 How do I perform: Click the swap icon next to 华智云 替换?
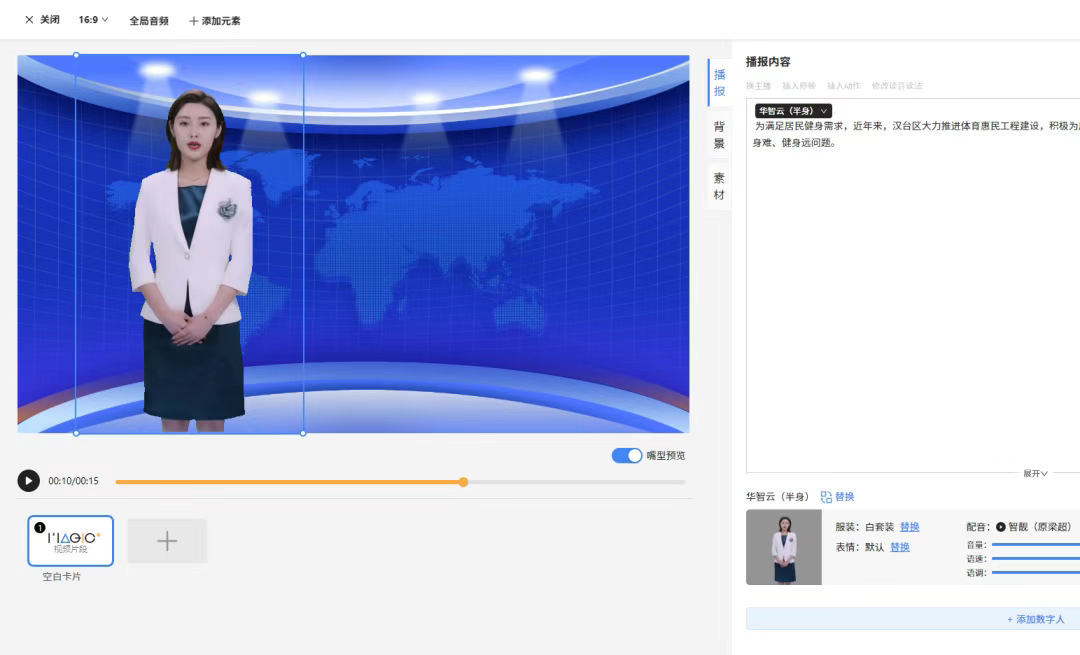826,497
